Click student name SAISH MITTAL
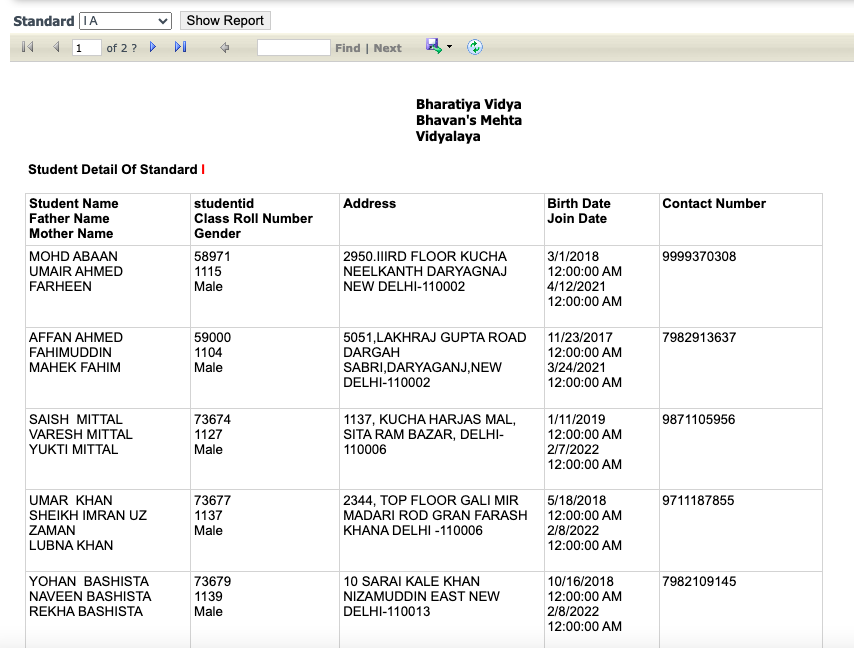This screenshot has height=648, width=854. [76, 420]
